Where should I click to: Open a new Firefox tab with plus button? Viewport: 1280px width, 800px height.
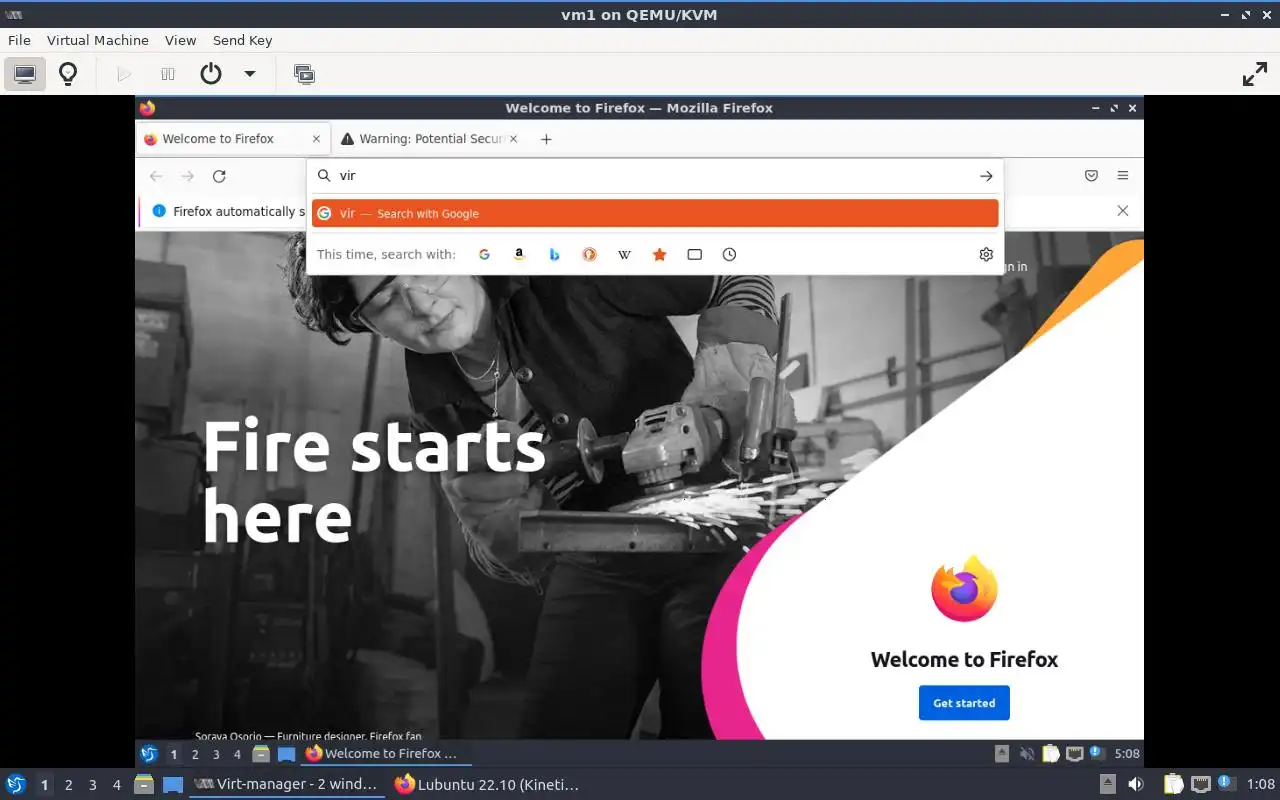[x=546, y=139]
